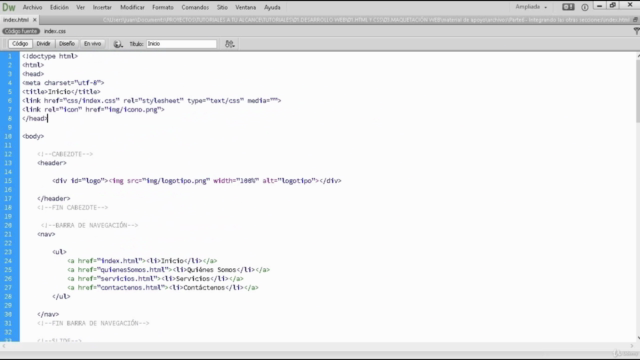Viewport: 640px width, 360px height.
Task: Open the Ventana menu
Action: [x=245, y=7]
